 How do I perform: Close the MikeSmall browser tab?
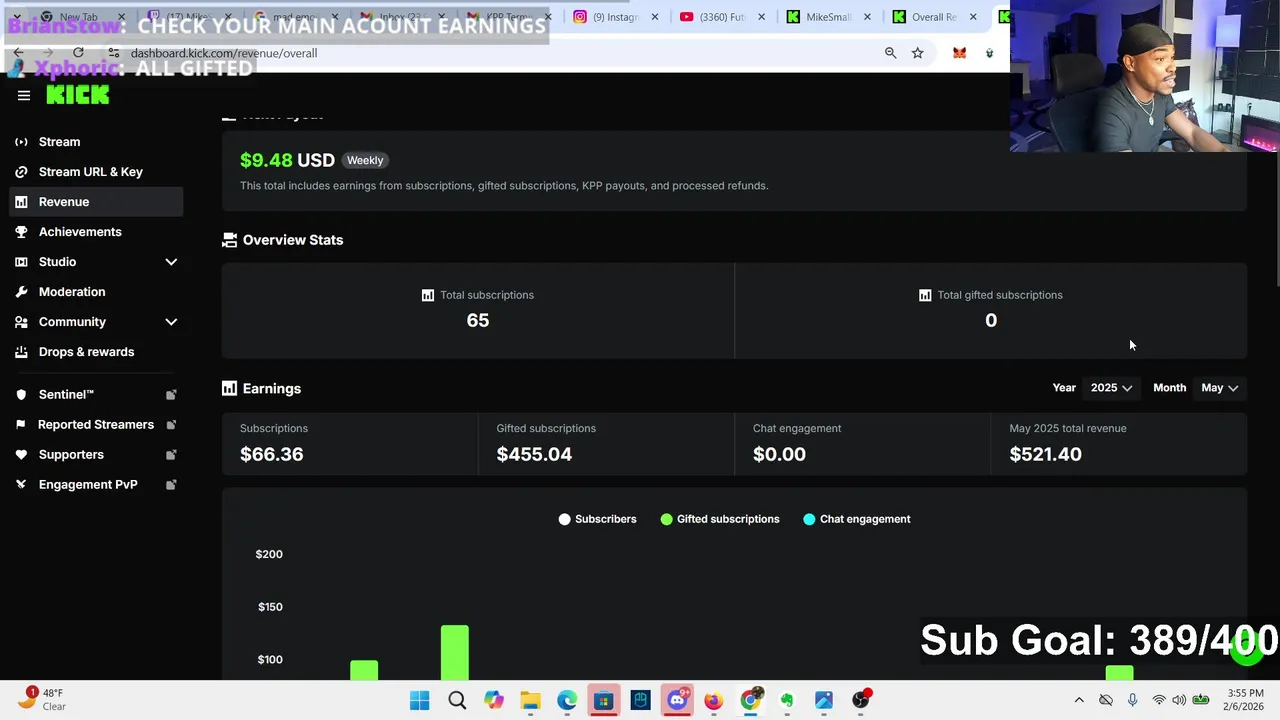867,17
